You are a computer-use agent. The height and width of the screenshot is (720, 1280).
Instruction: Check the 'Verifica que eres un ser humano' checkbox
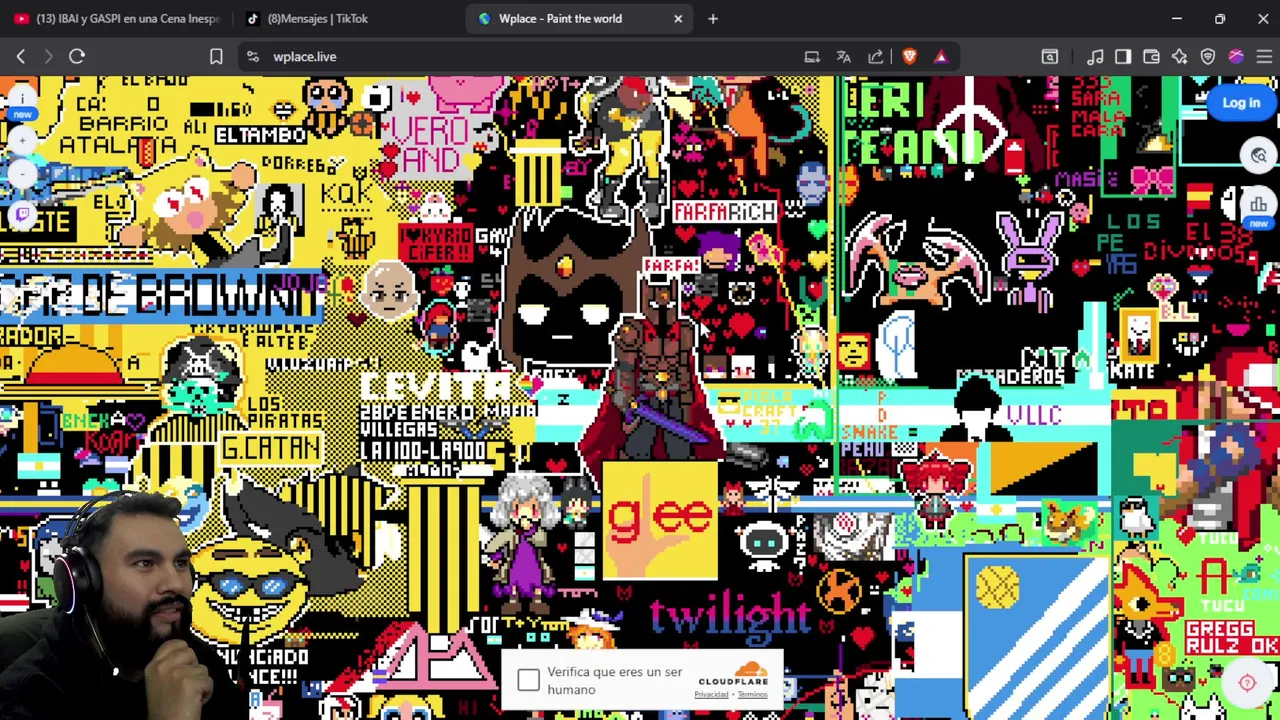coord(528,681)
